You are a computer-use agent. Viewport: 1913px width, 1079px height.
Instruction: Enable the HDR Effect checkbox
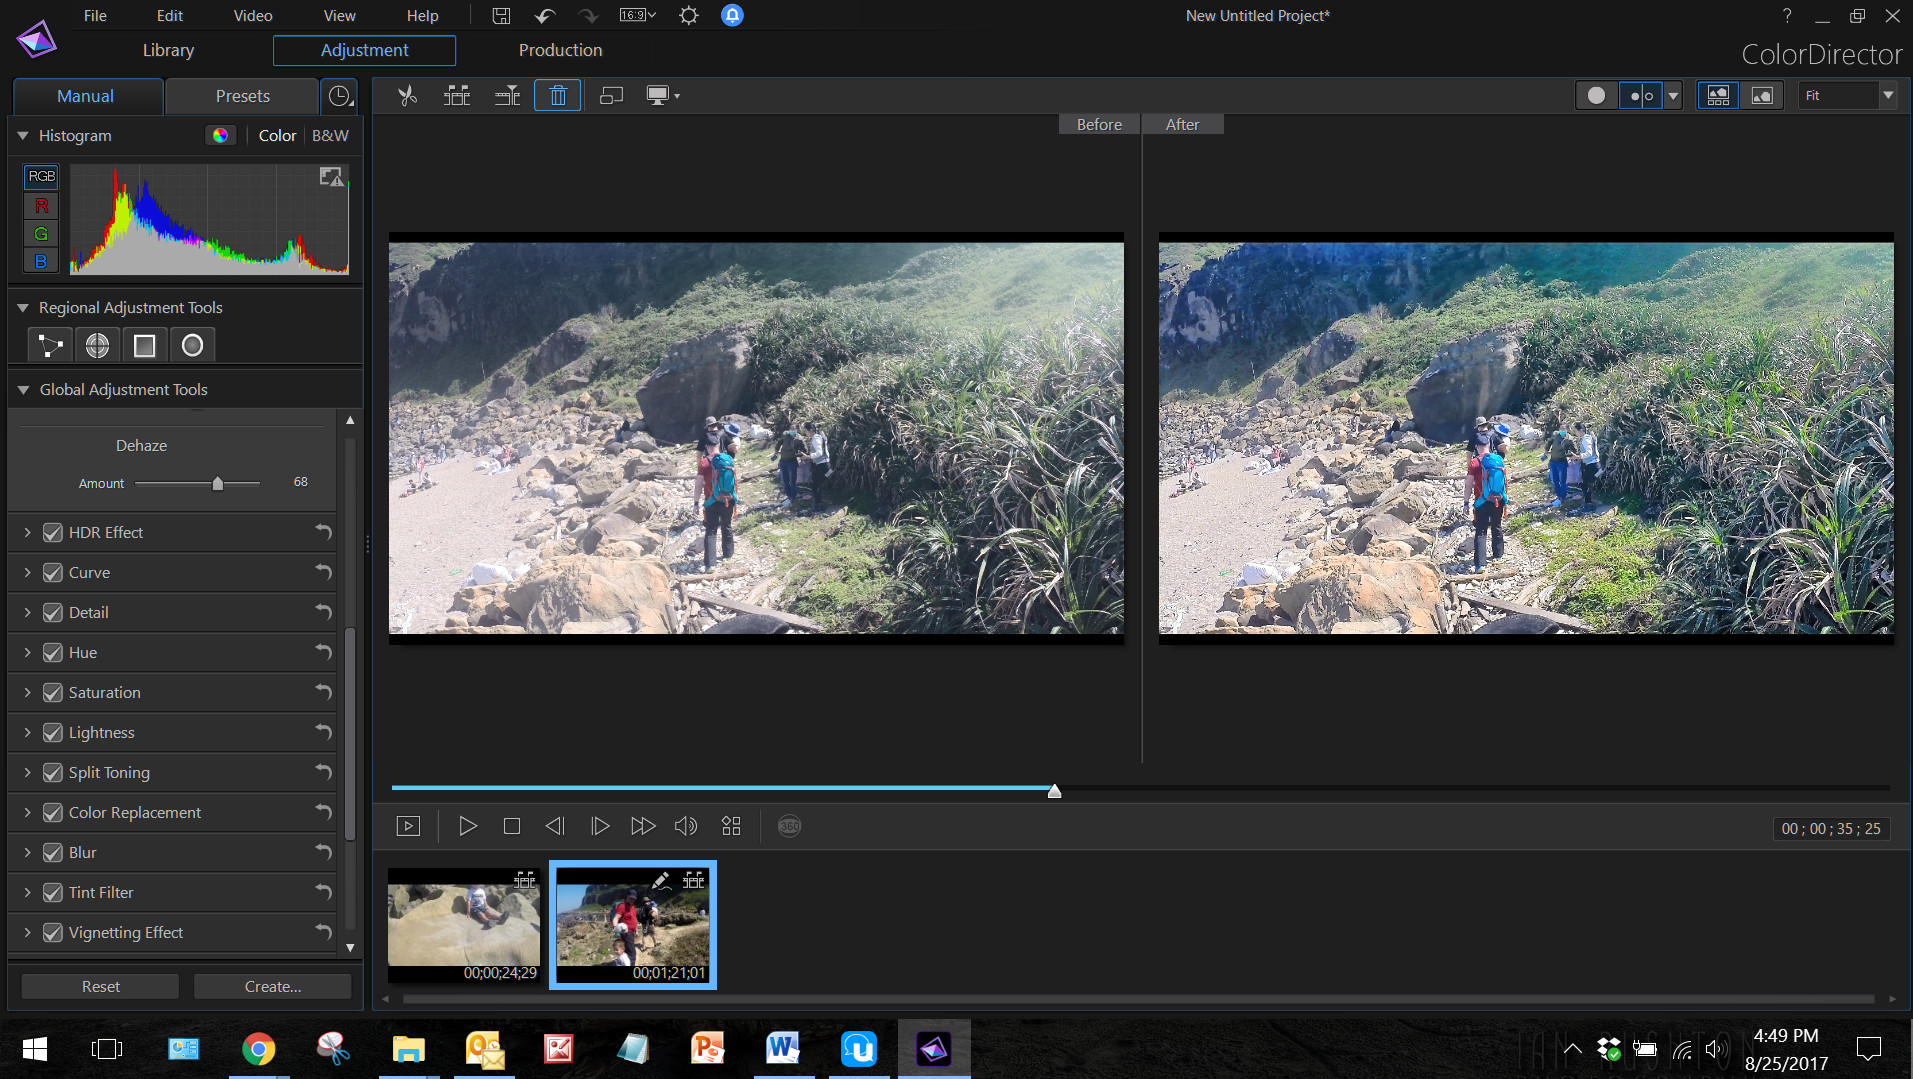coord(52,532)
